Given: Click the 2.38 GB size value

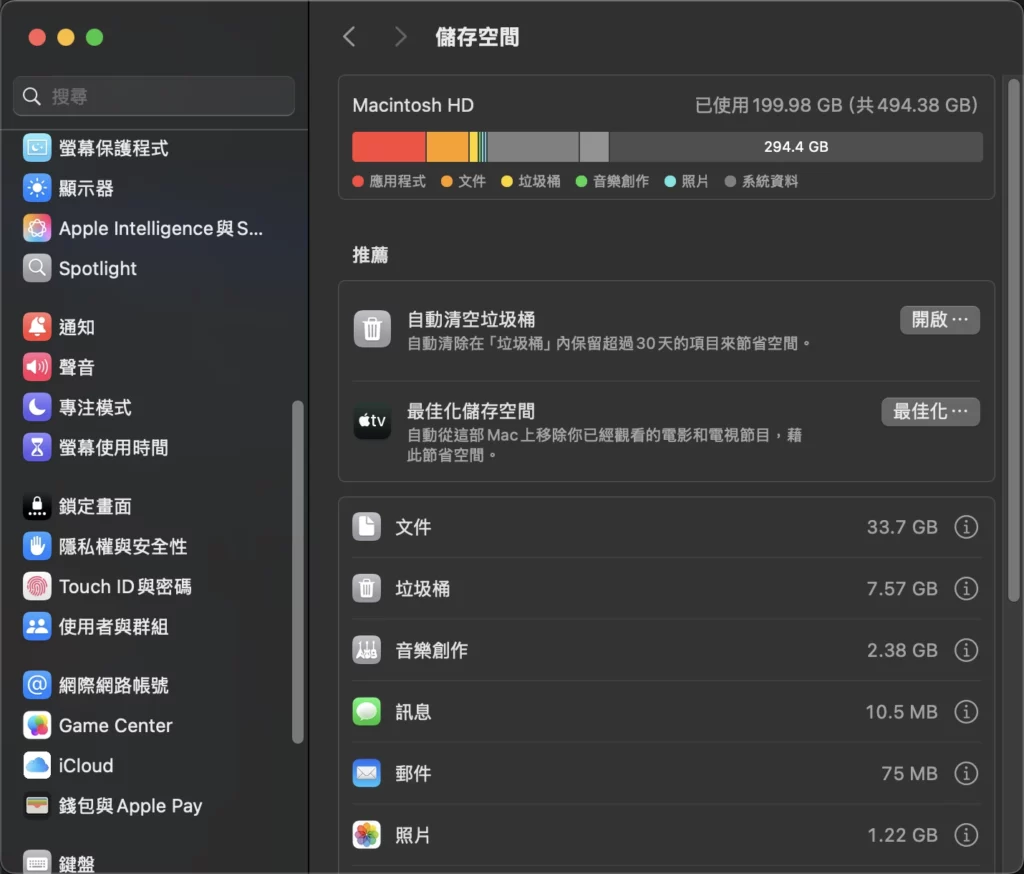Looking at the screenshot, I should click(x=902, y=651).
